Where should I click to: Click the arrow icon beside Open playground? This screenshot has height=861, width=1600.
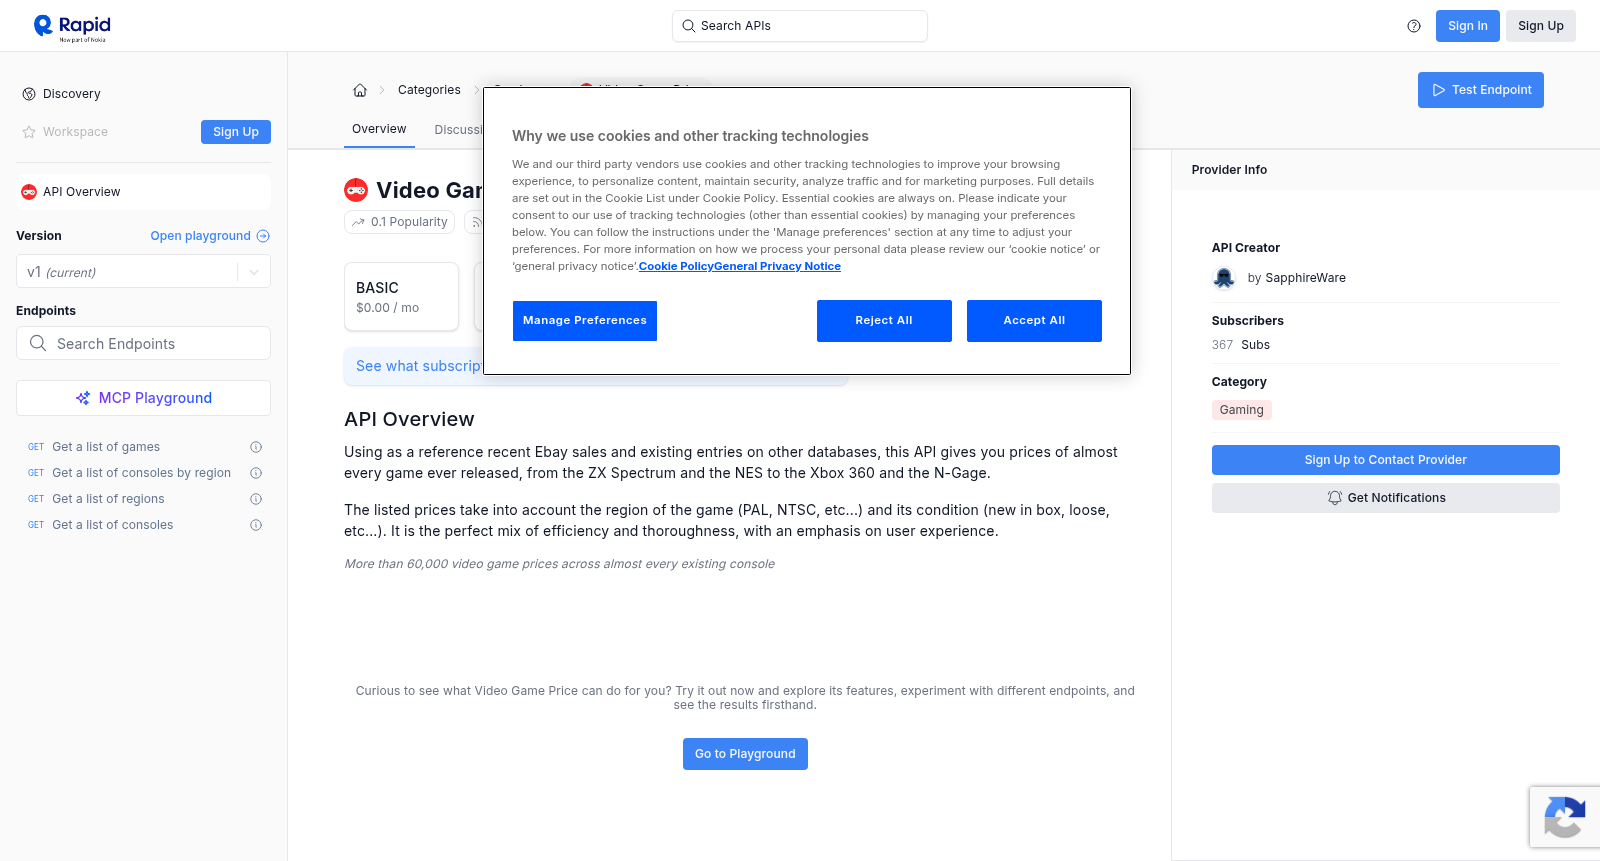[x=263, y=236]
